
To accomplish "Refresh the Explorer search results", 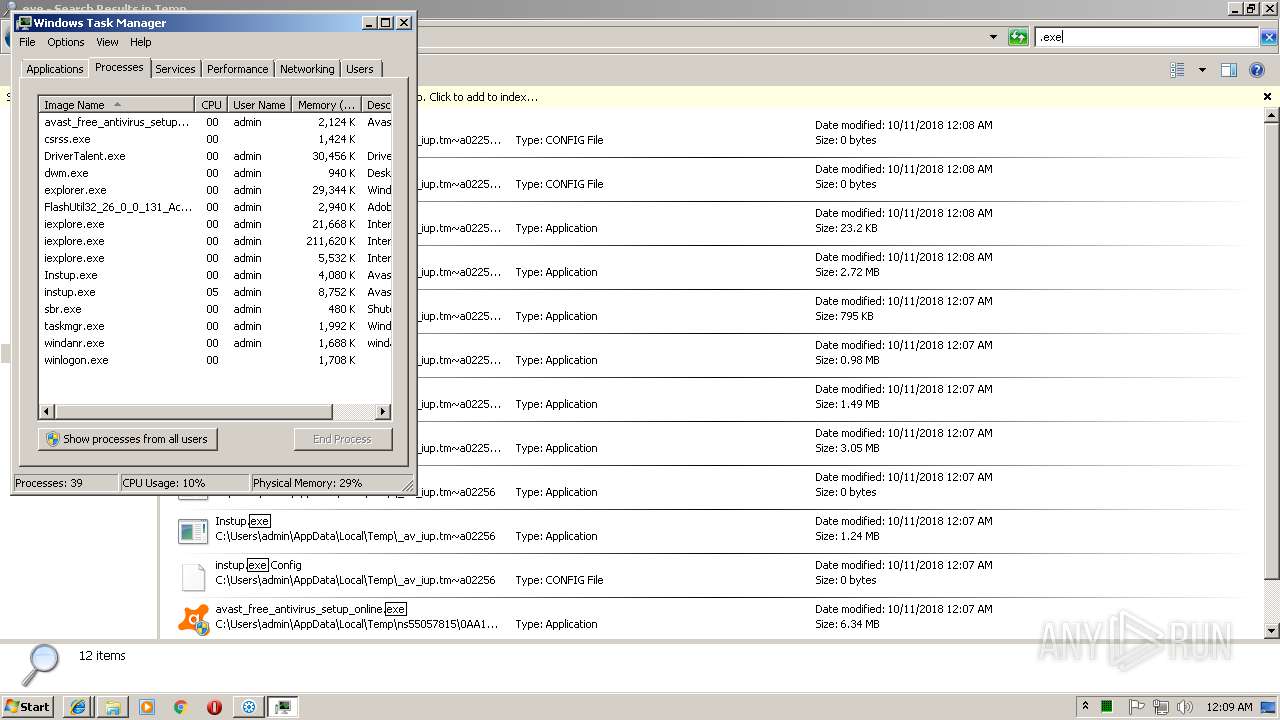I will click(x=1018, y=37).
